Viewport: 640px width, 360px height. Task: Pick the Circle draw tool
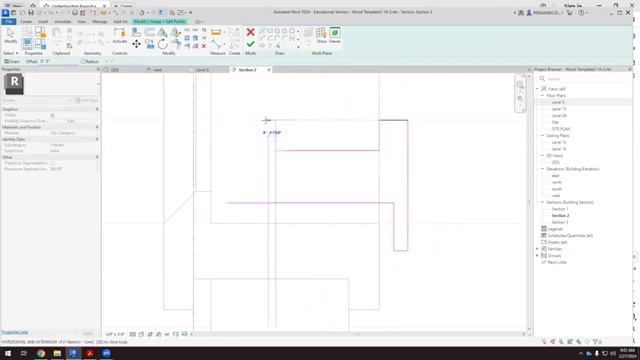292,31
